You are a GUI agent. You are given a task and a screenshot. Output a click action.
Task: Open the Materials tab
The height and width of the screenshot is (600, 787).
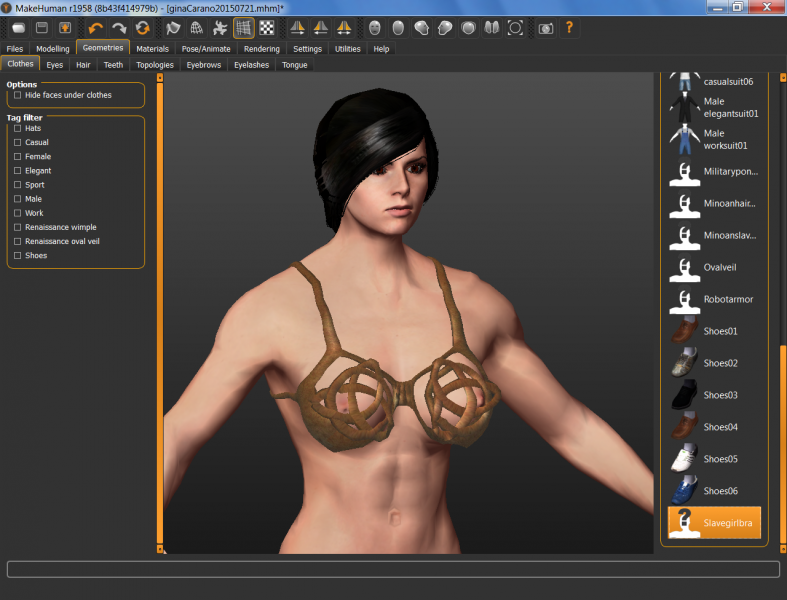152,48
